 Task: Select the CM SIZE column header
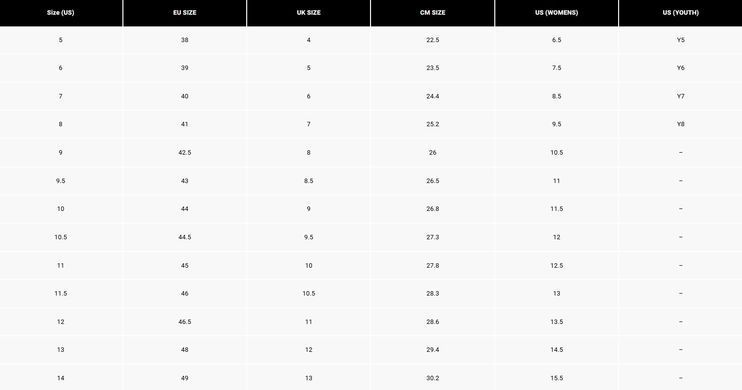tap(433, 13)
